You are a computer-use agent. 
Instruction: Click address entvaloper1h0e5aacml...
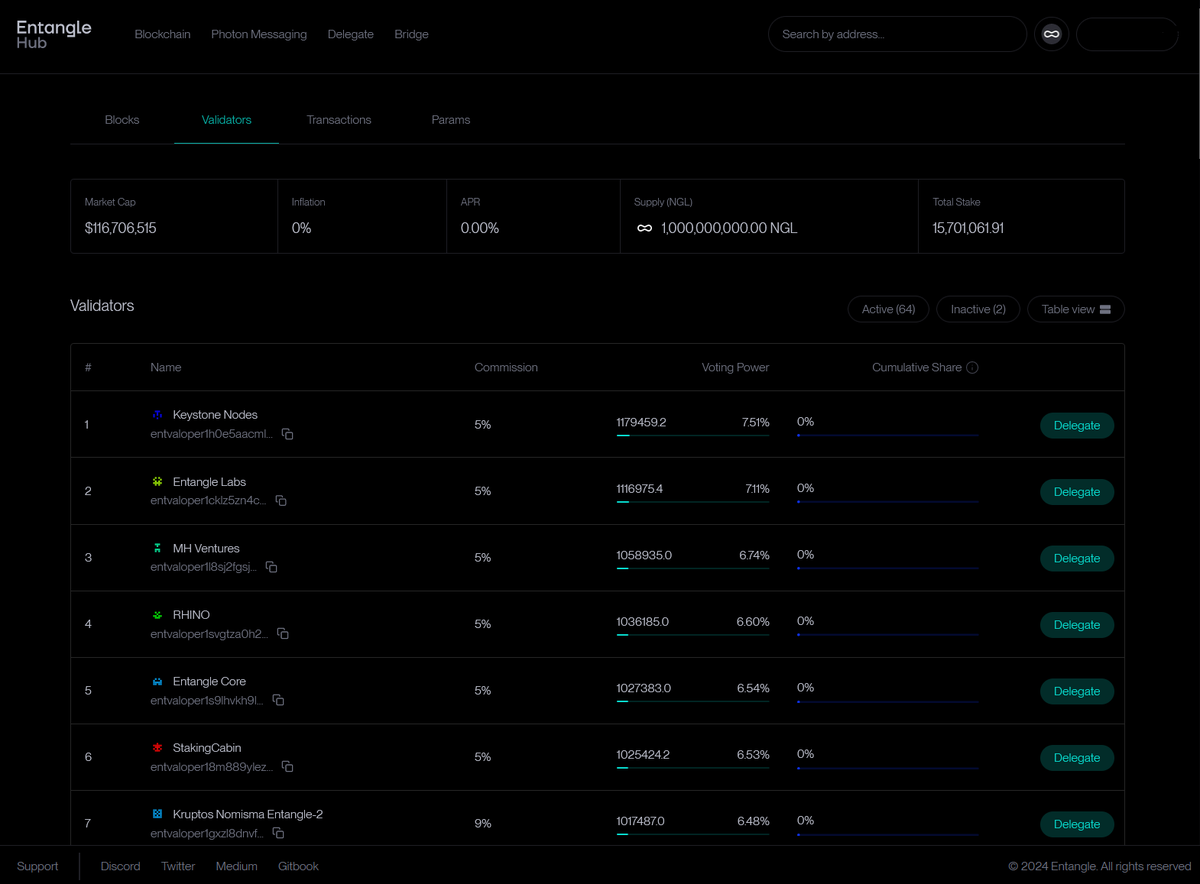211,434
